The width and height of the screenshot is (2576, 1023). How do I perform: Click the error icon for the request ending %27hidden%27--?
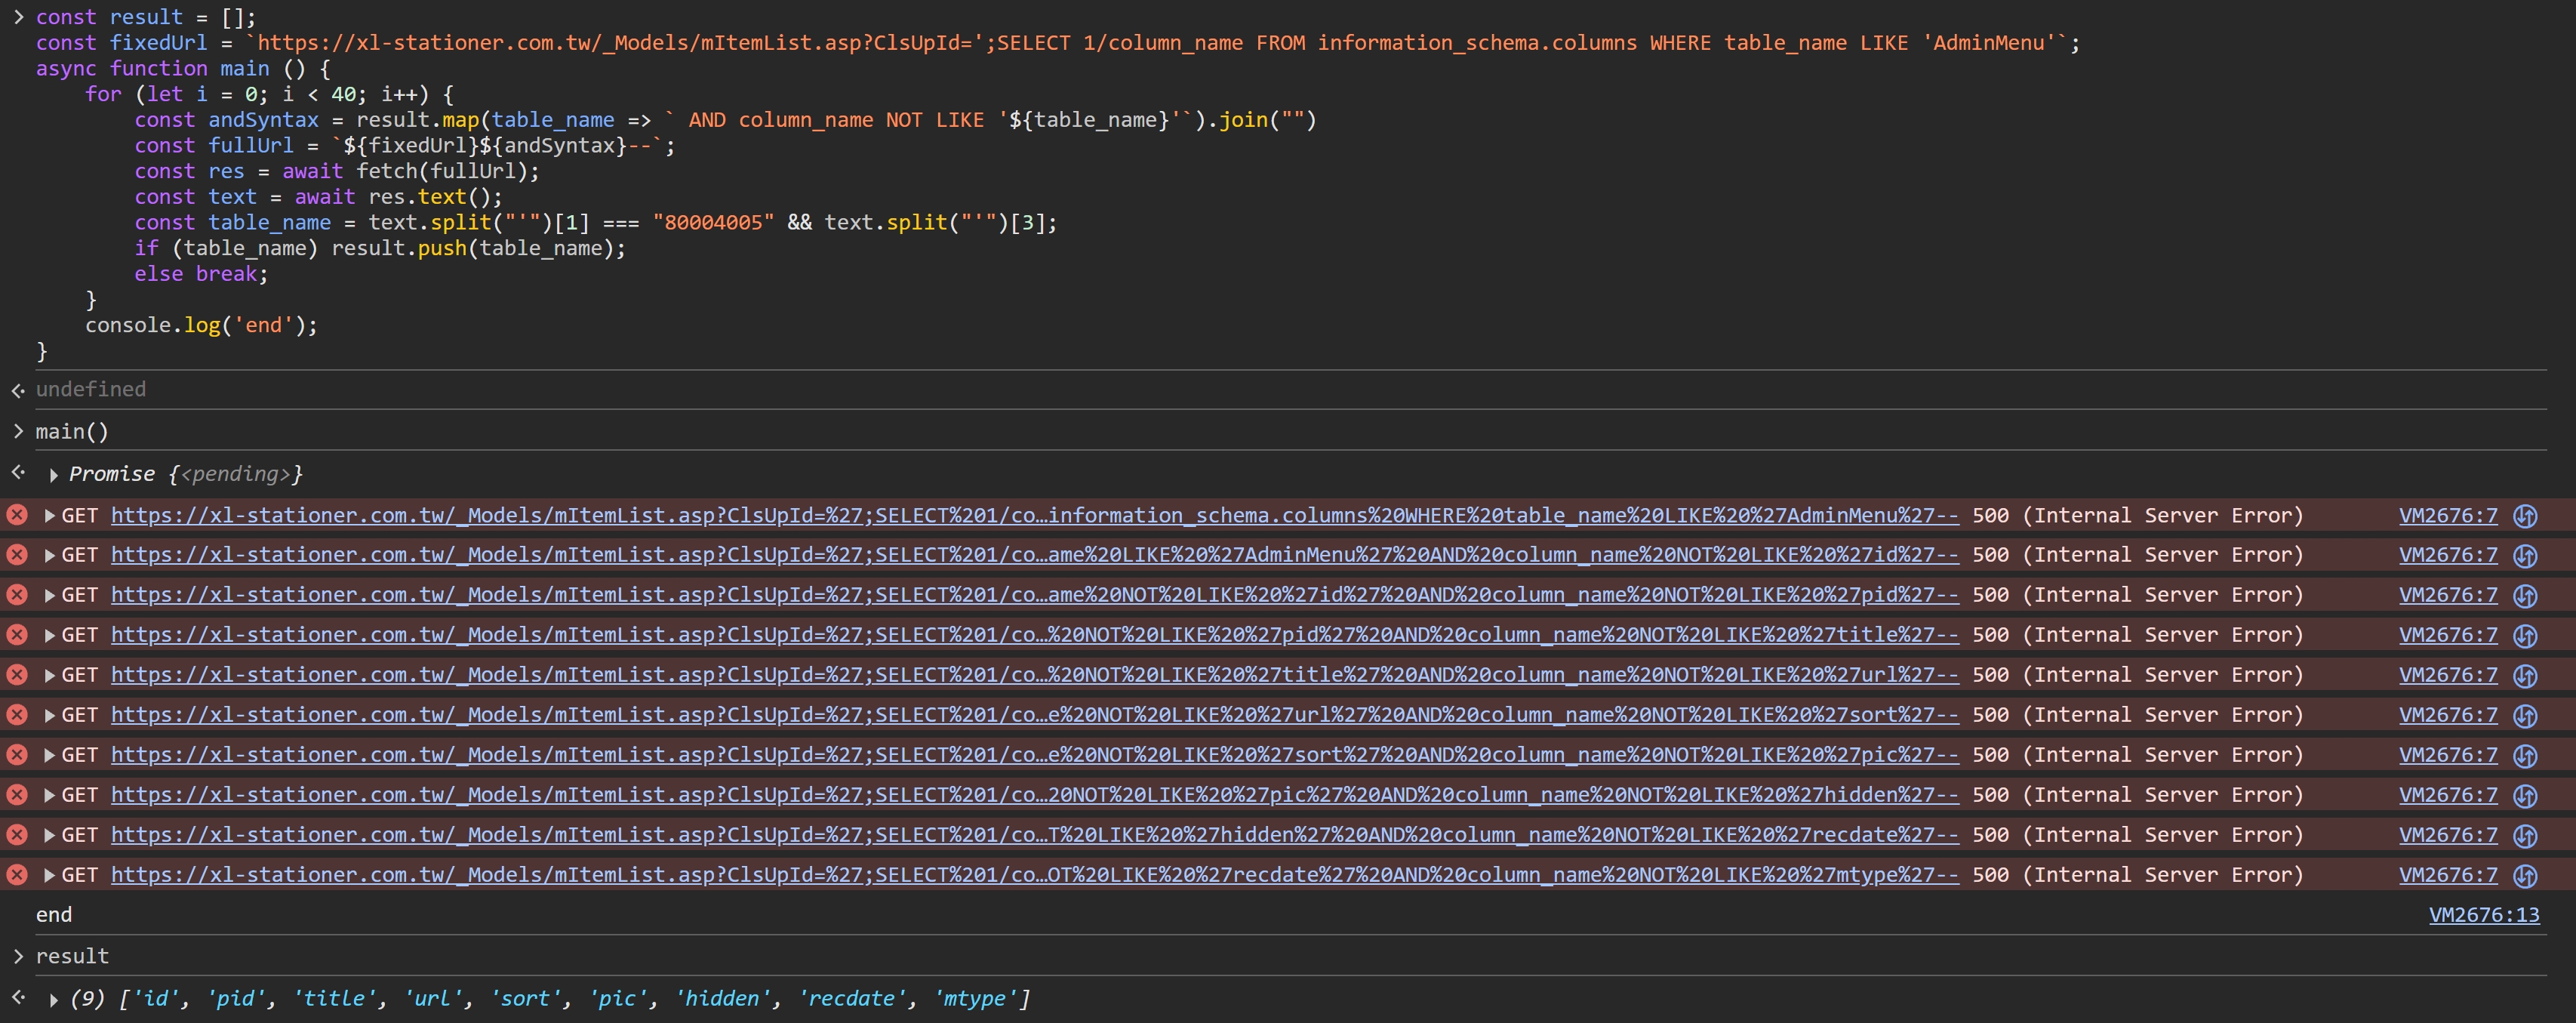[x=17, y=795]
